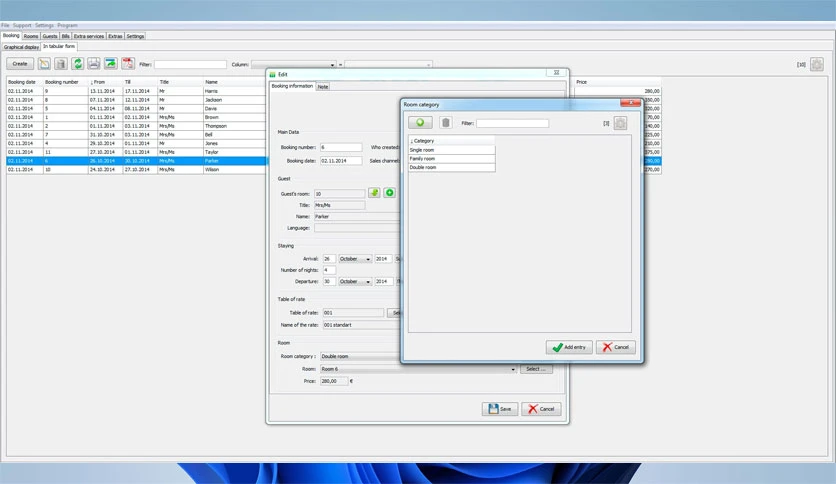Click the green plus add guest icon
Screen dimensions: 836x484
390,193
